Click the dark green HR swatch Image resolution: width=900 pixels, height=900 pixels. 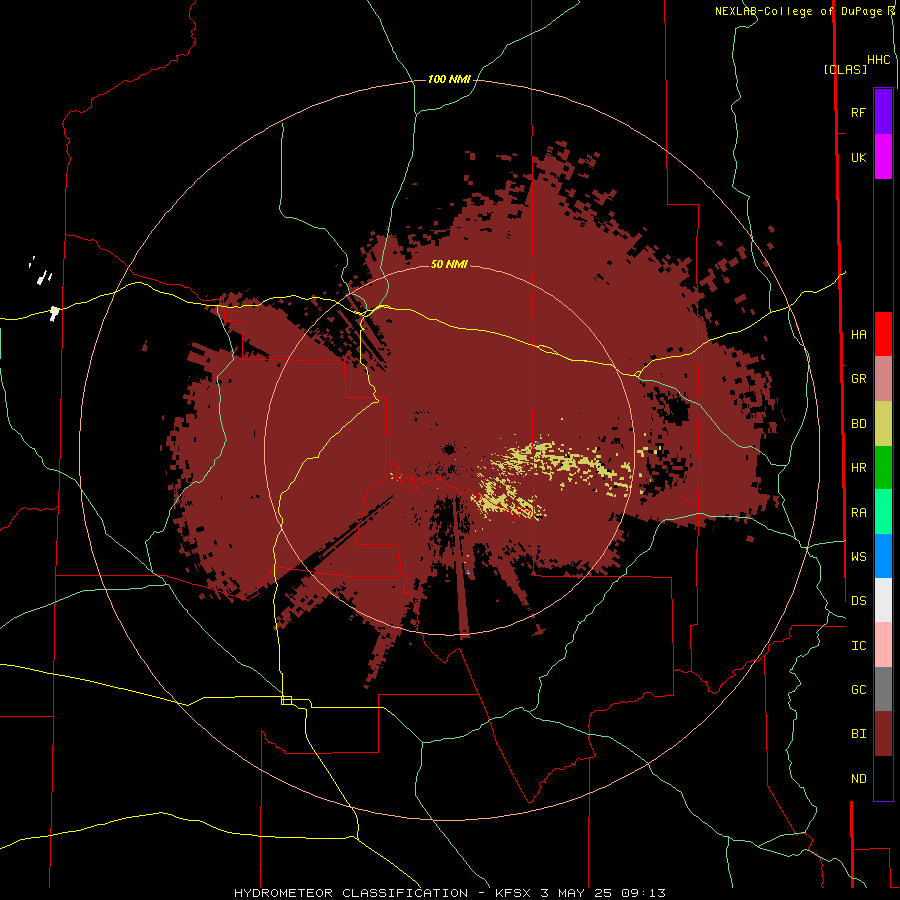click(x=883, y=468)
